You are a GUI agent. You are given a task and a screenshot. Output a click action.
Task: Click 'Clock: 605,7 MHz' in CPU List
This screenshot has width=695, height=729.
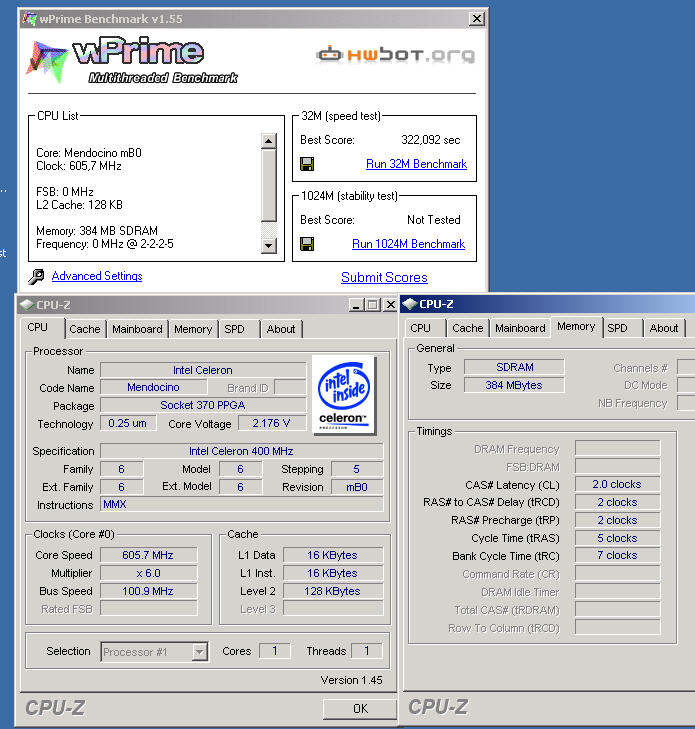[79, 166]
